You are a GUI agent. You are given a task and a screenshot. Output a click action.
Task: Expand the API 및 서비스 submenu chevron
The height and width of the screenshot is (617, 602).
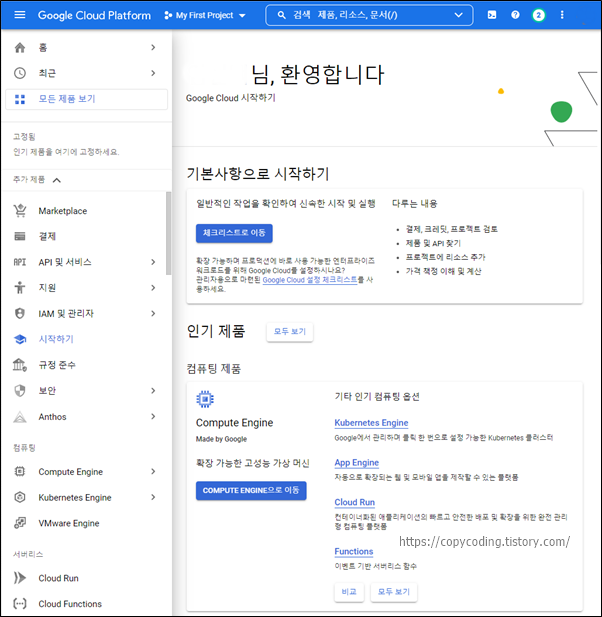click(153, 262)
